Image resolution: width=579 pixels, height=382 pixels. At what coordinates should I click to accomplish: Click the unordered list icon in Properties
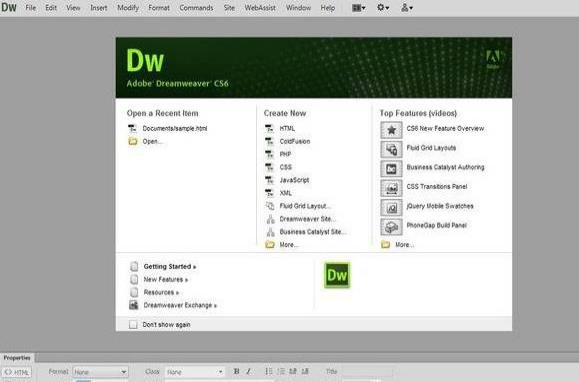[x=269, y=371]
